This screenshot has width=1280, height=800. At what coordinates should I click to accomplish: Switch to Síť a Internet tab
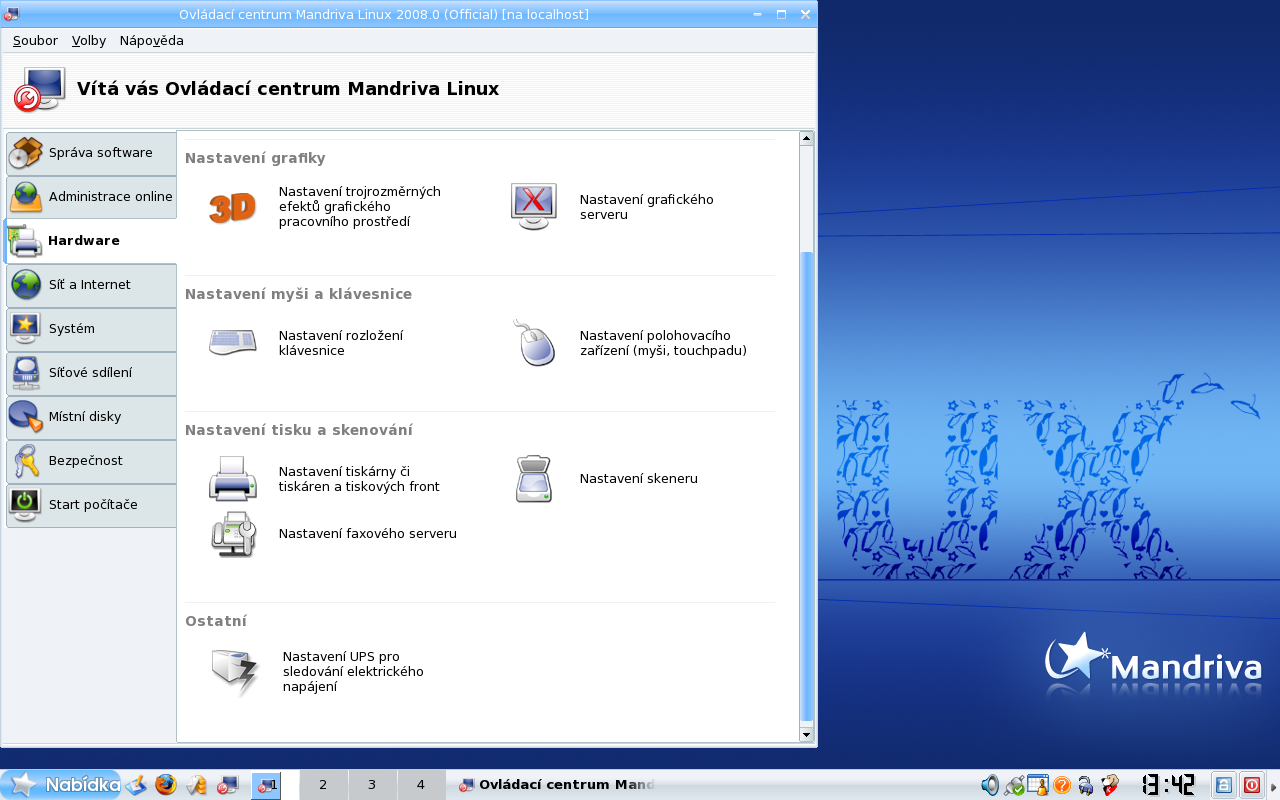pyautogui.click(x=91, y=285)
